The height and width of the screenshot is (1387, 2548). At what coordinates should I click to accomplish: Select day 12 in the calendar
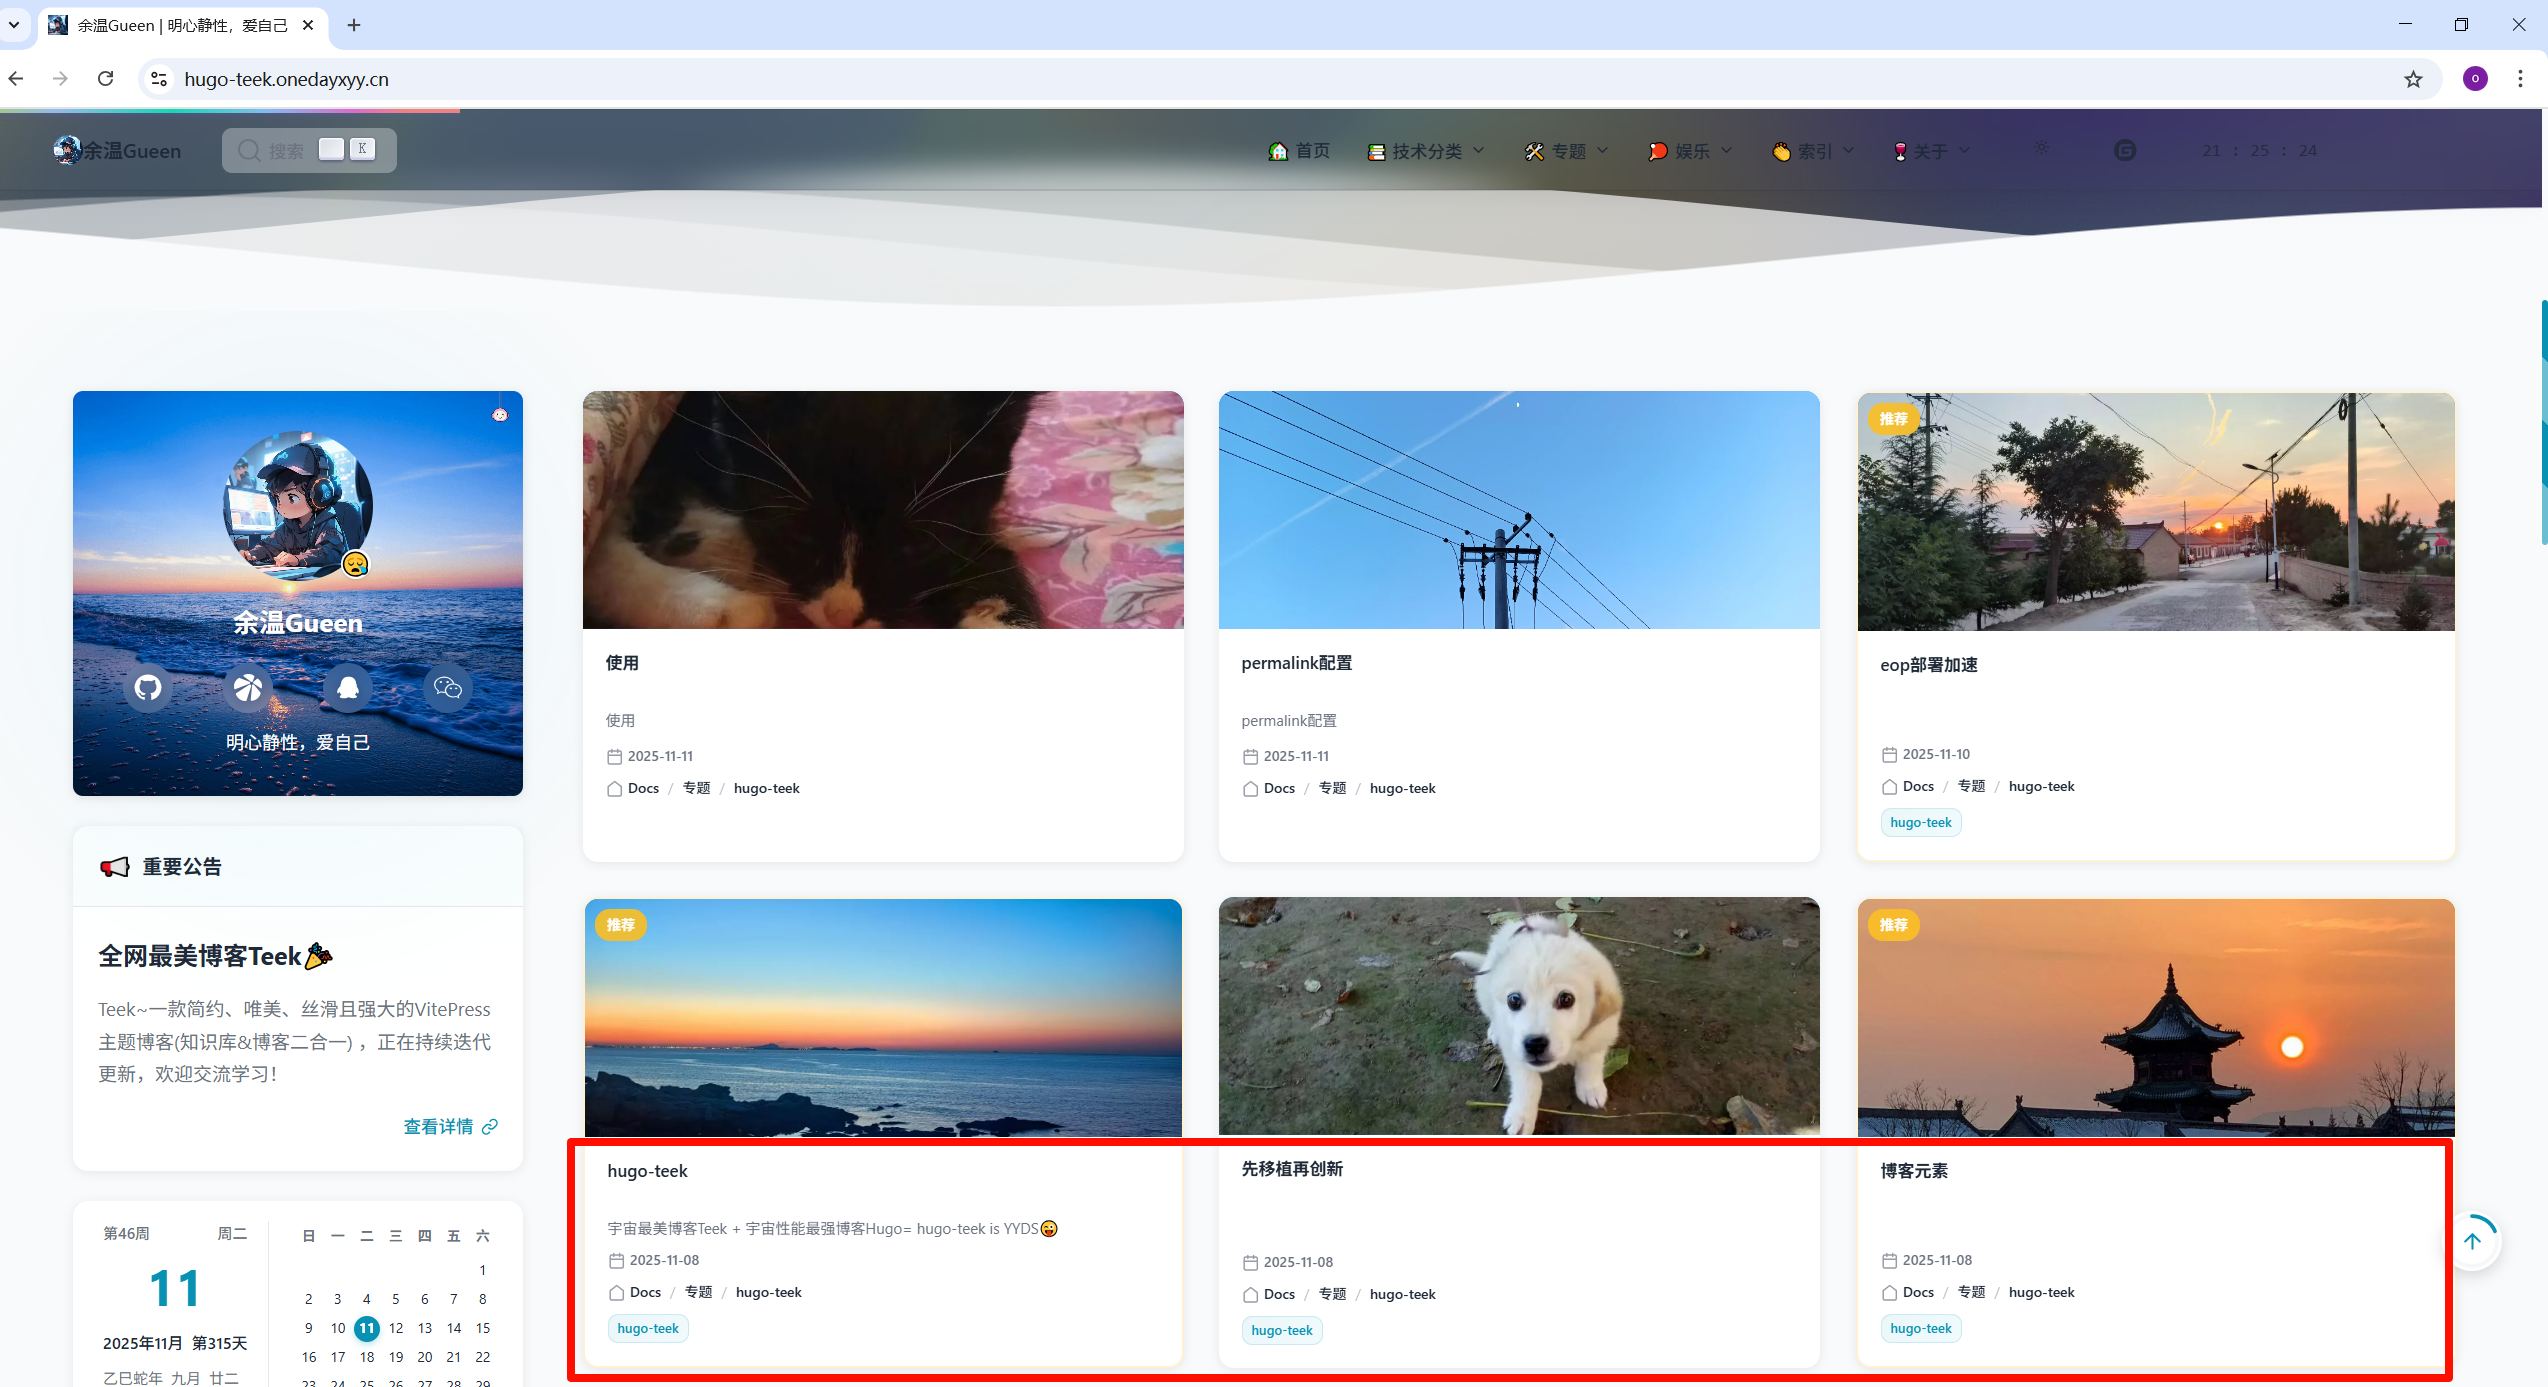pos(396,1328)
